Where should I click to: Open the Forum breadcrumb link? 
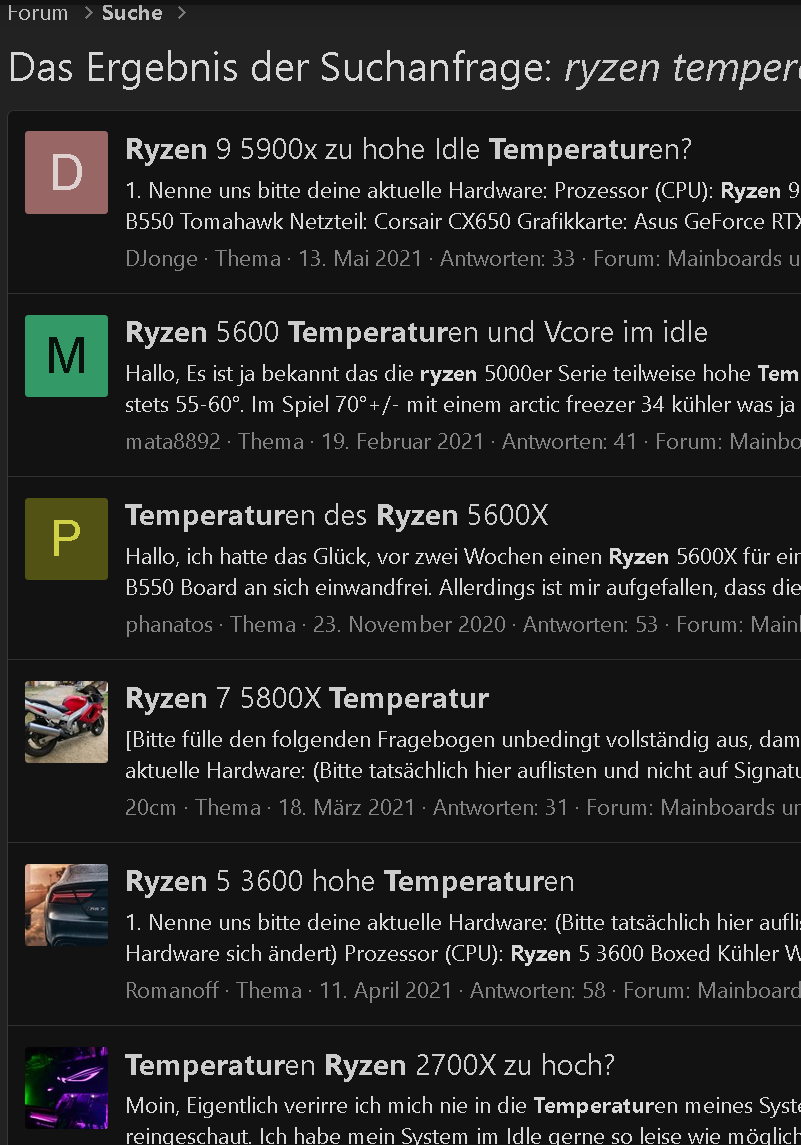click(37, 12)
